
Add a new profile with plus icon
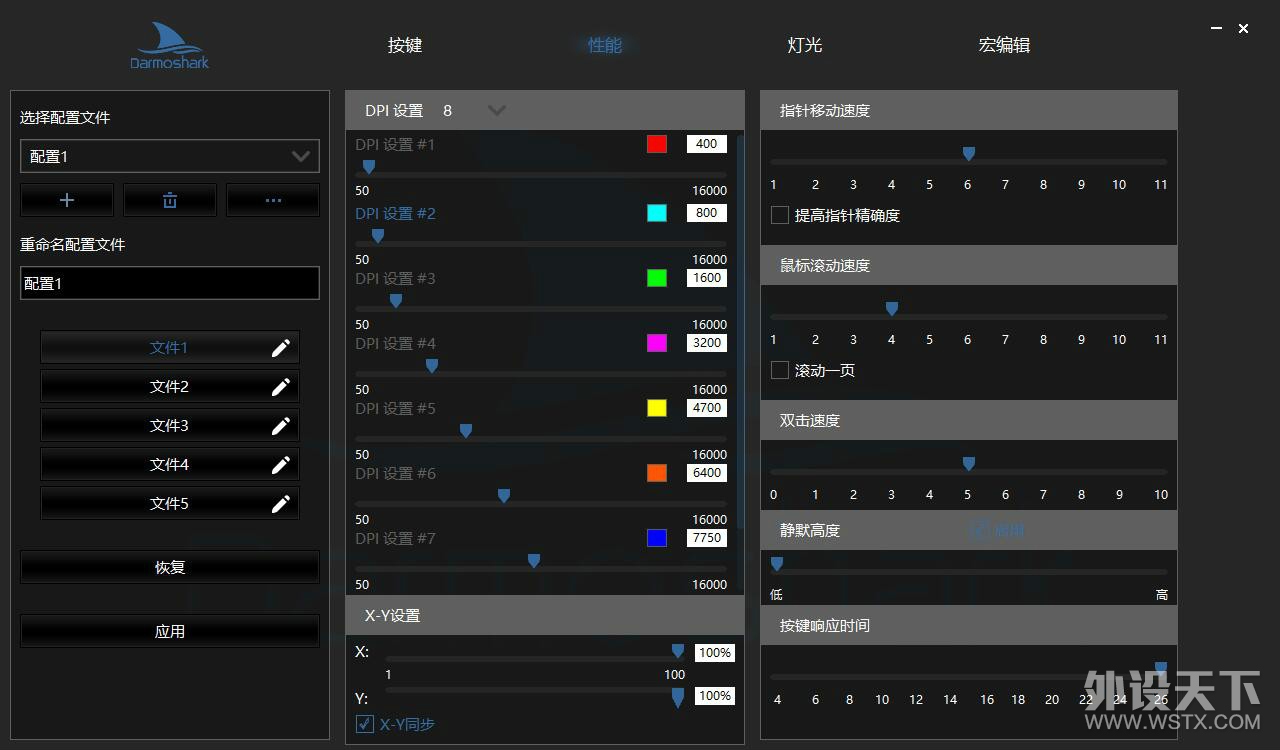(67, 200)
